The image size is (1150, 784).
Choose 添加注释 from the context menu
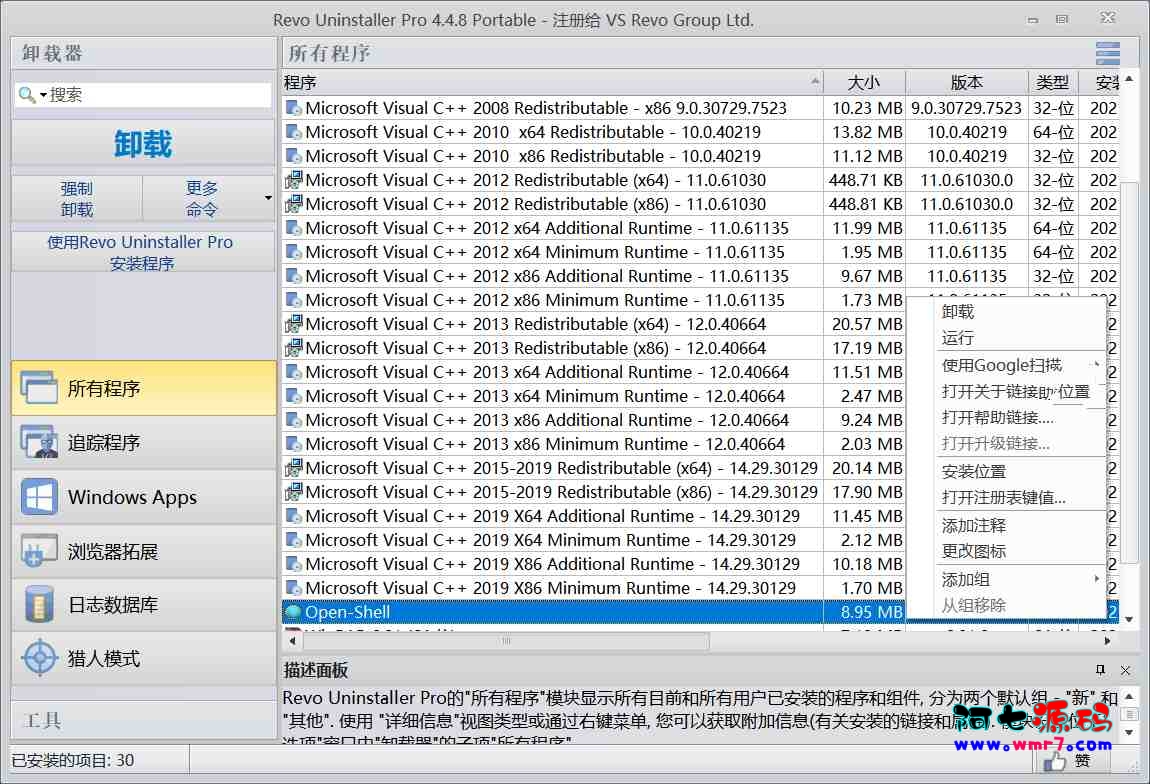click(973, 525)
